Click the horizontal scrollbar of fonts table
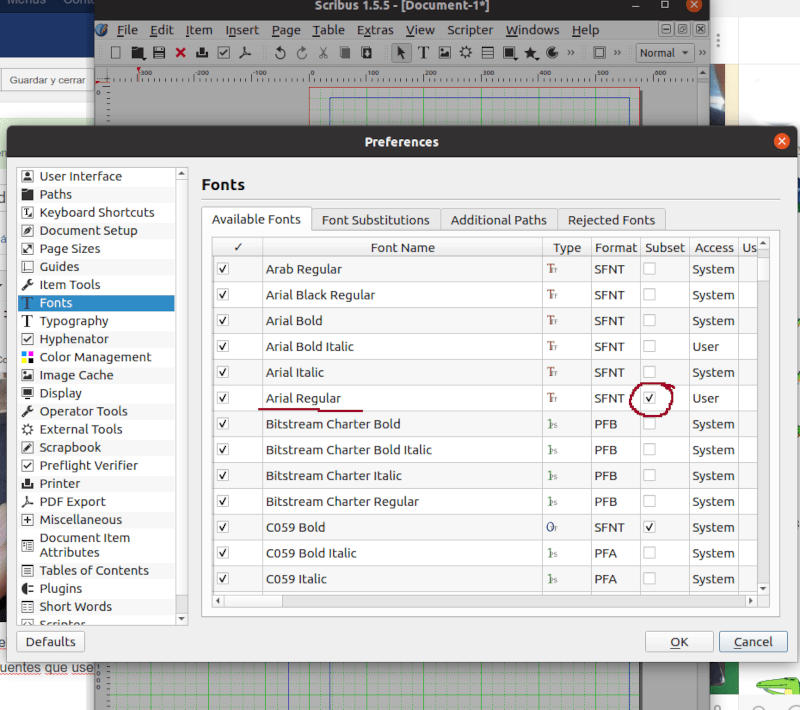The height and width of the screenshot is (710, 800). click(x=484, y=601)
